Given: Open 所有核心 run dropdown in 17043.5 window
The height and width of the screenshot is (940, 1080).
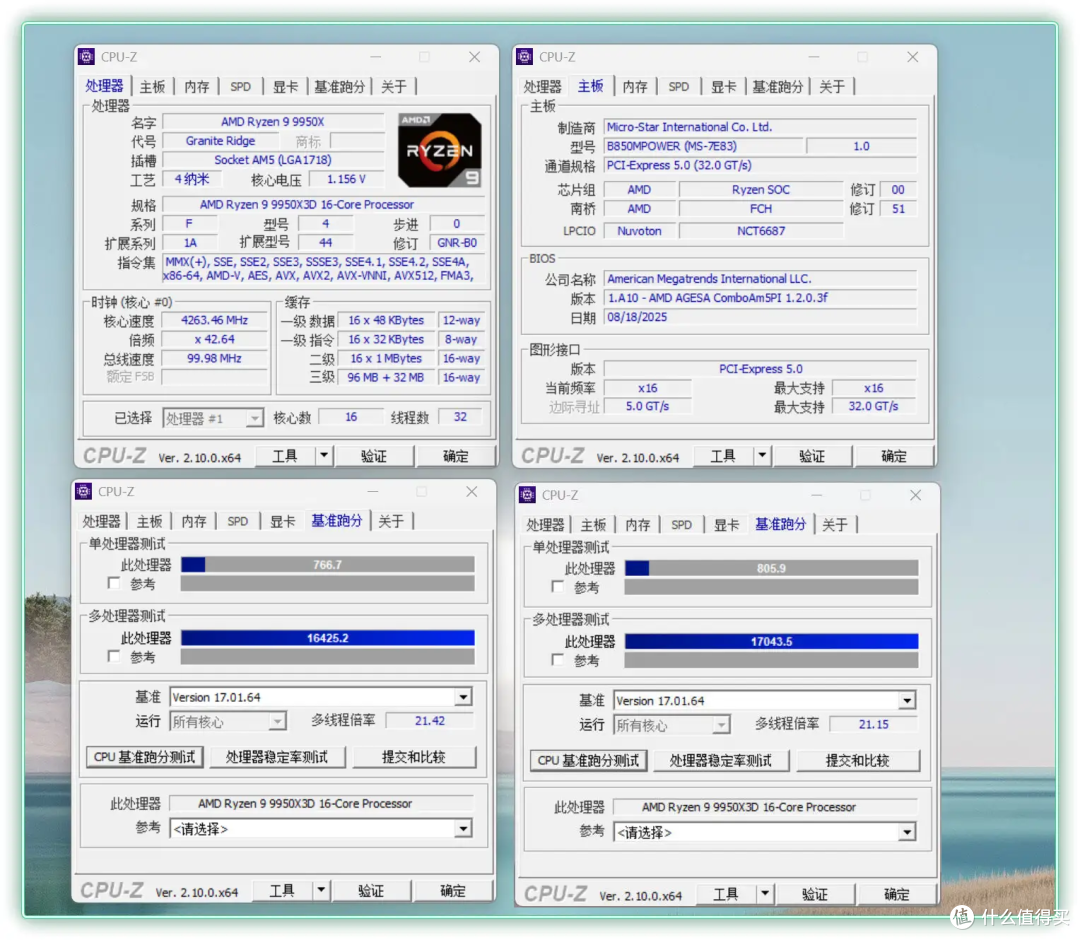Looking at the screenshot, I should coord(671,724).
